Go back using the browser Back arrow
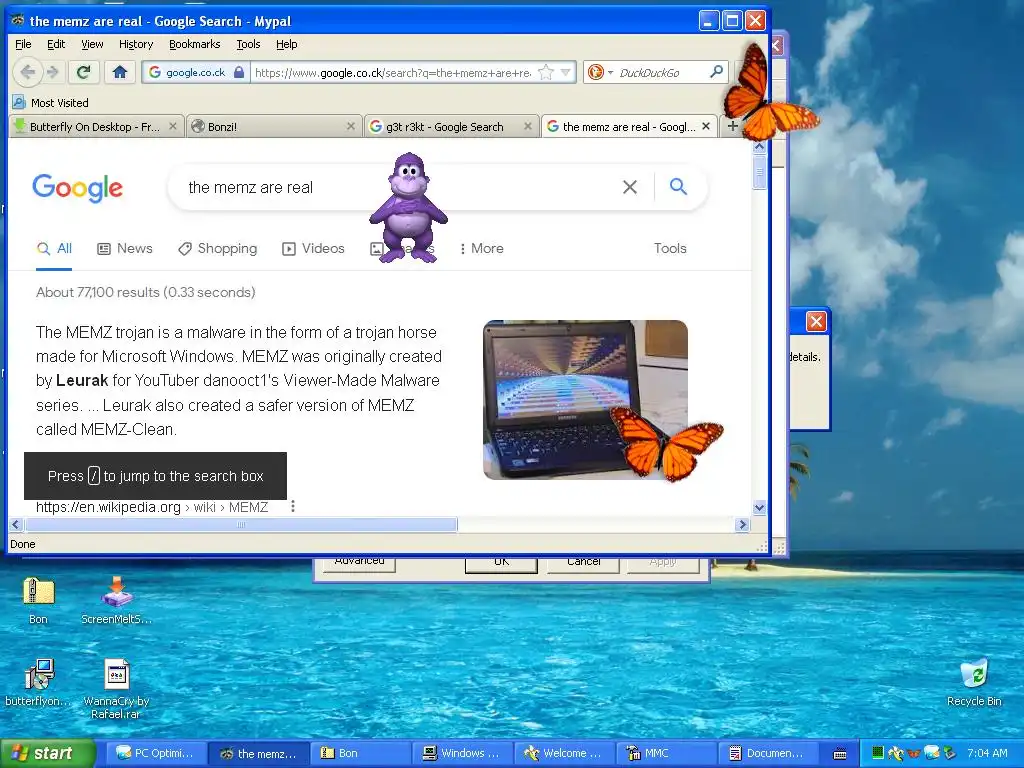 [x=27, y=72]
